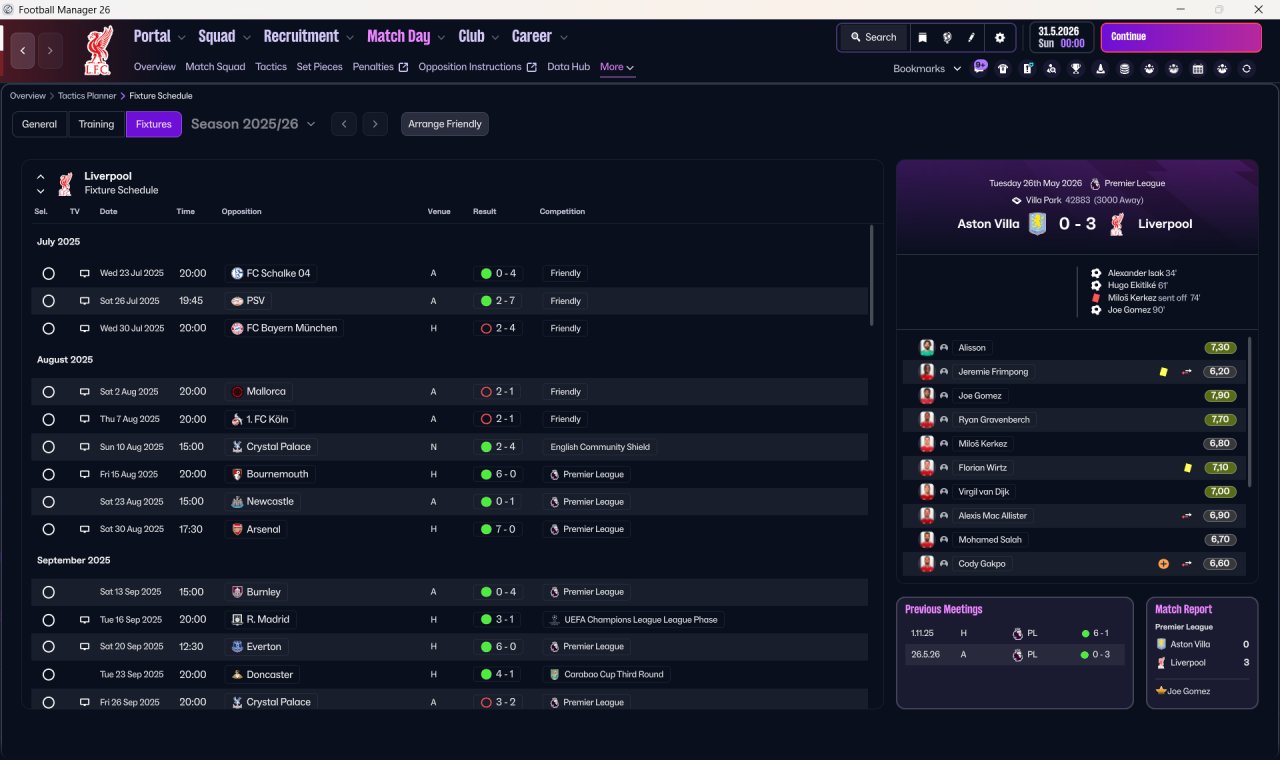Viewport: 1280px width, 760px height.
Task: Select the PSV fixture radio button
Action: pyautogui.click(x=48, y=301)
